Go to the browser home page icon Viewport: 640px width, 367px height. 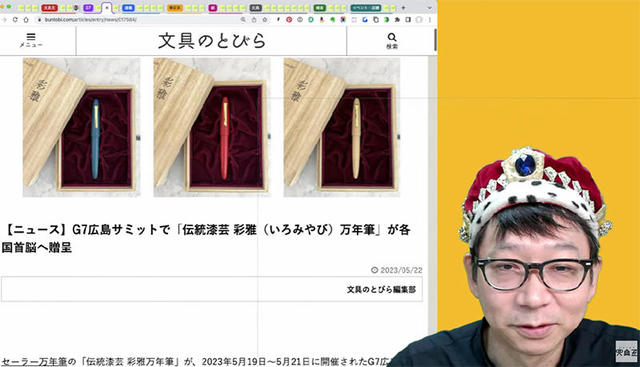pyautogui.click(x=26, y=20)
